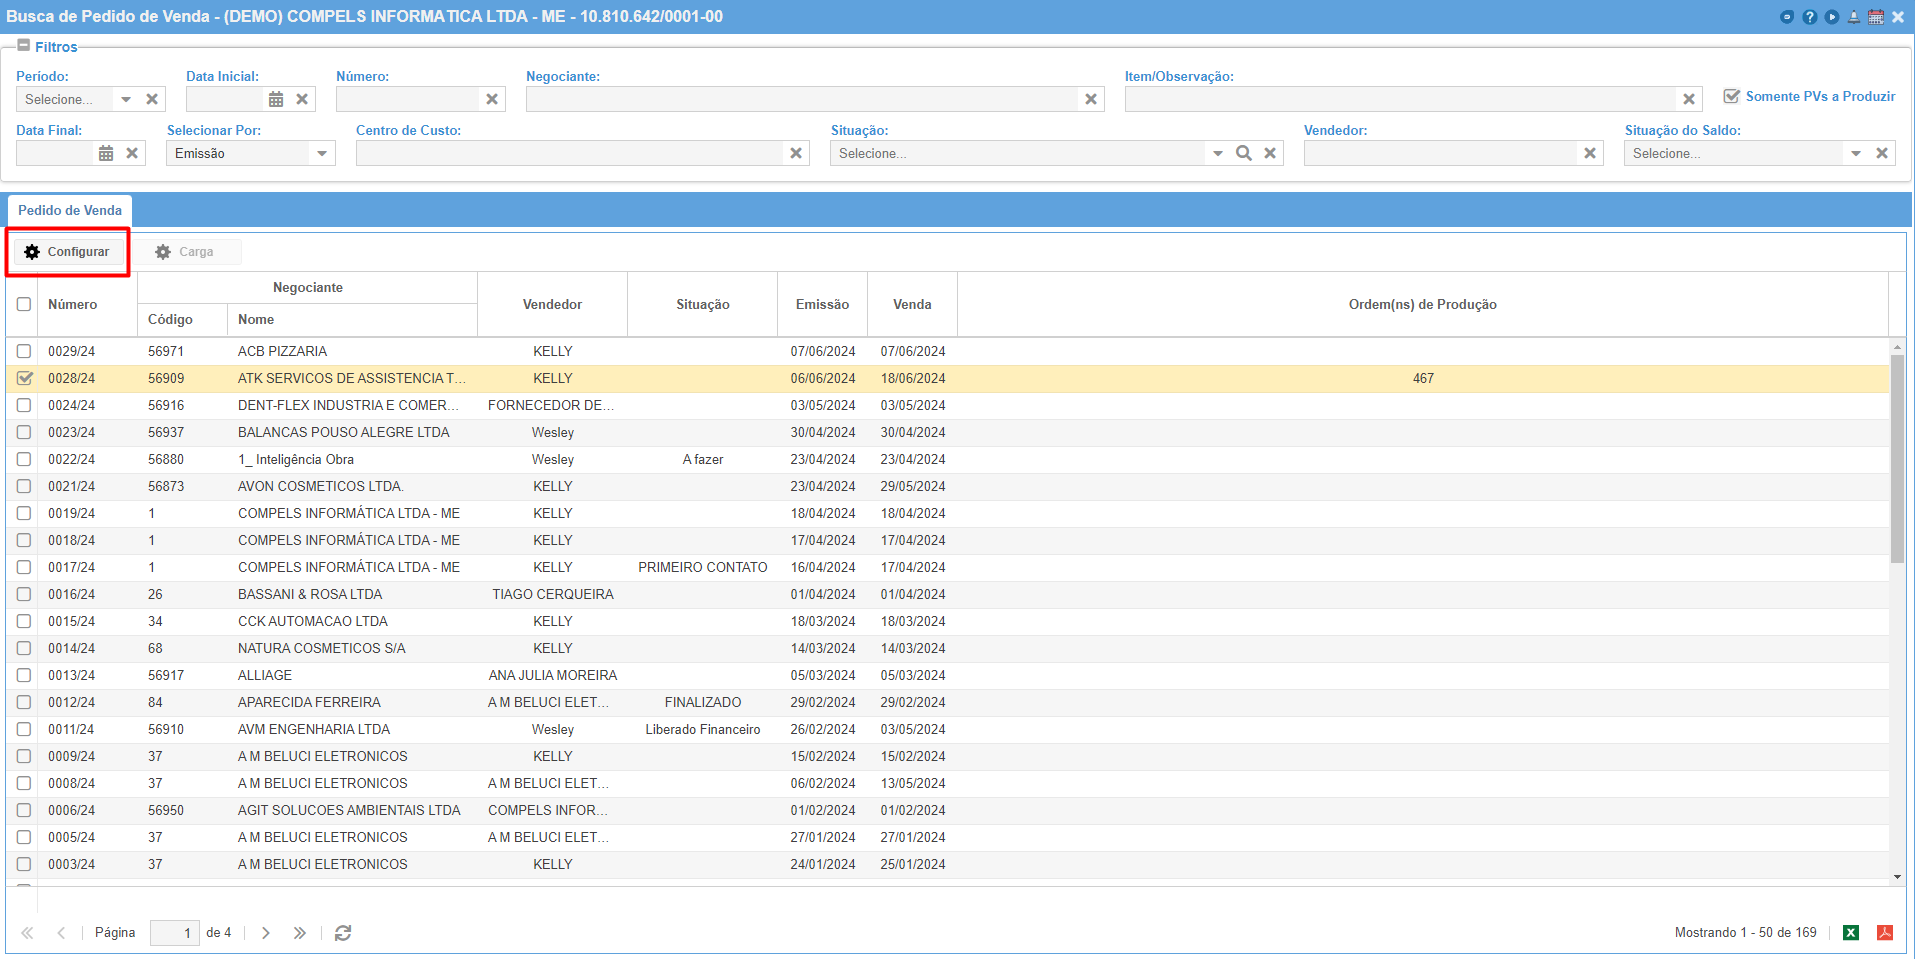This screenshot has width=1915, height=959.
Task: Open the Situação do Saldo dropdown
Action: click(x=1856, y=153)
